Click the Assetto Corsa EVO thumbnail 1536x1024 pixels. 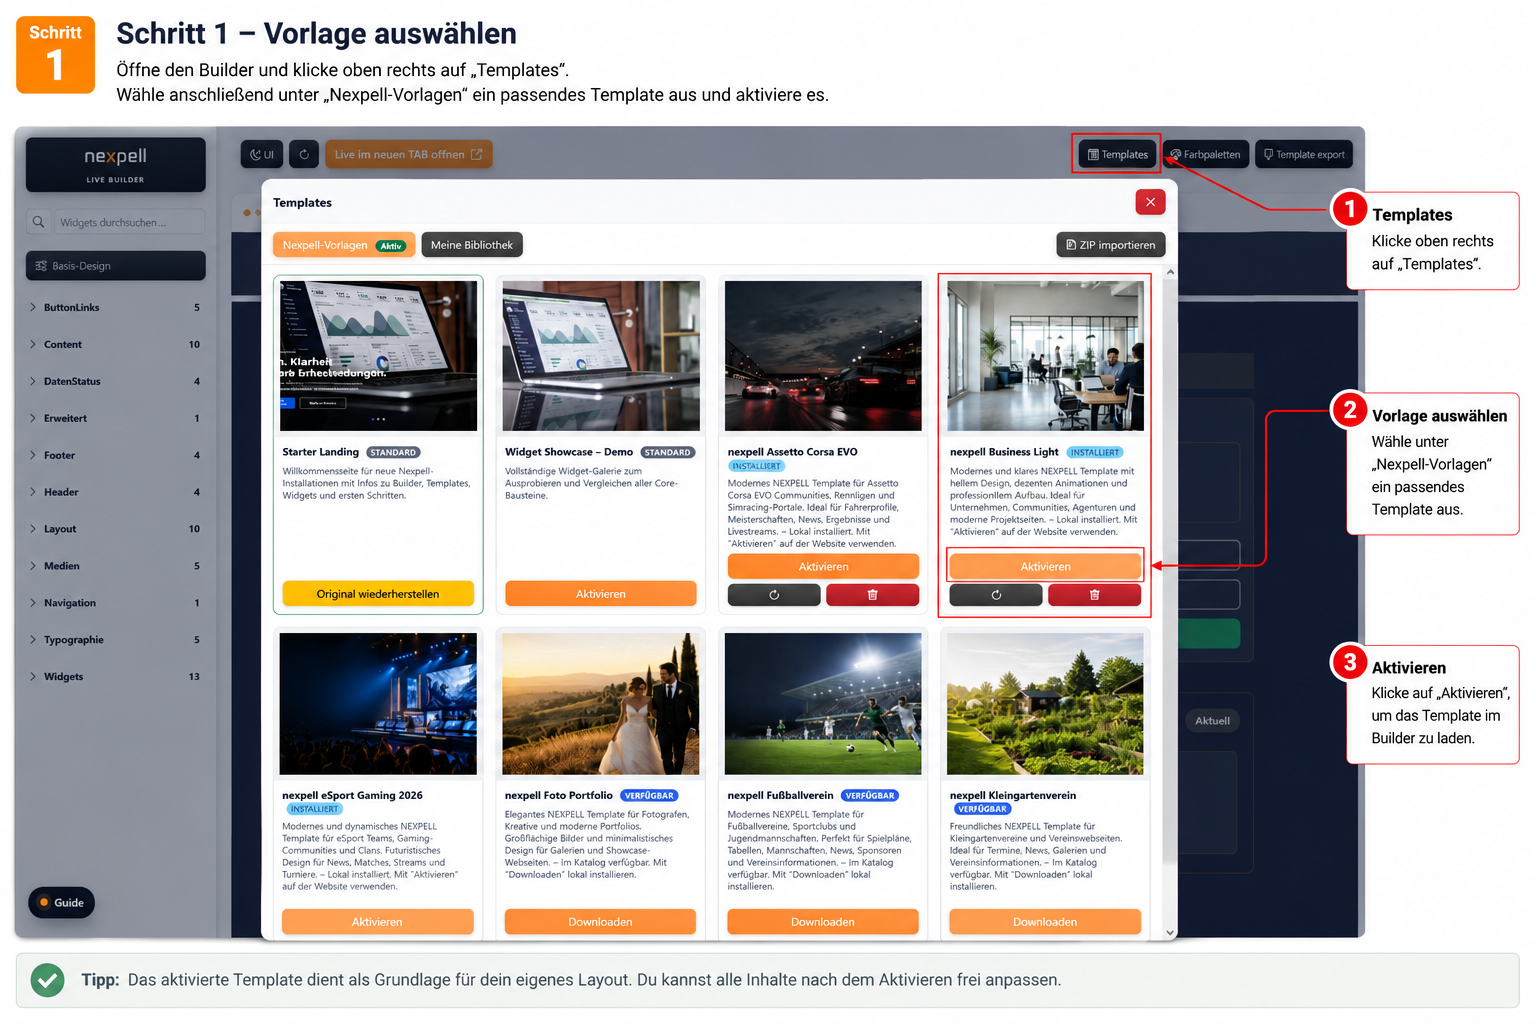(823, 356)
